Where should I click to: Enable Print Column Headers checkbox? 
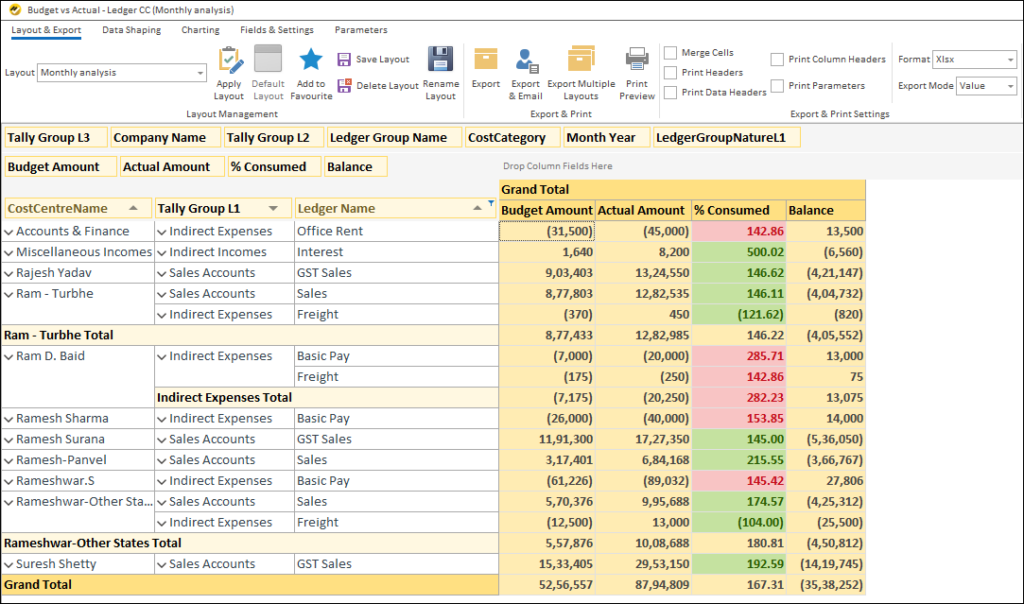point(777,60)
